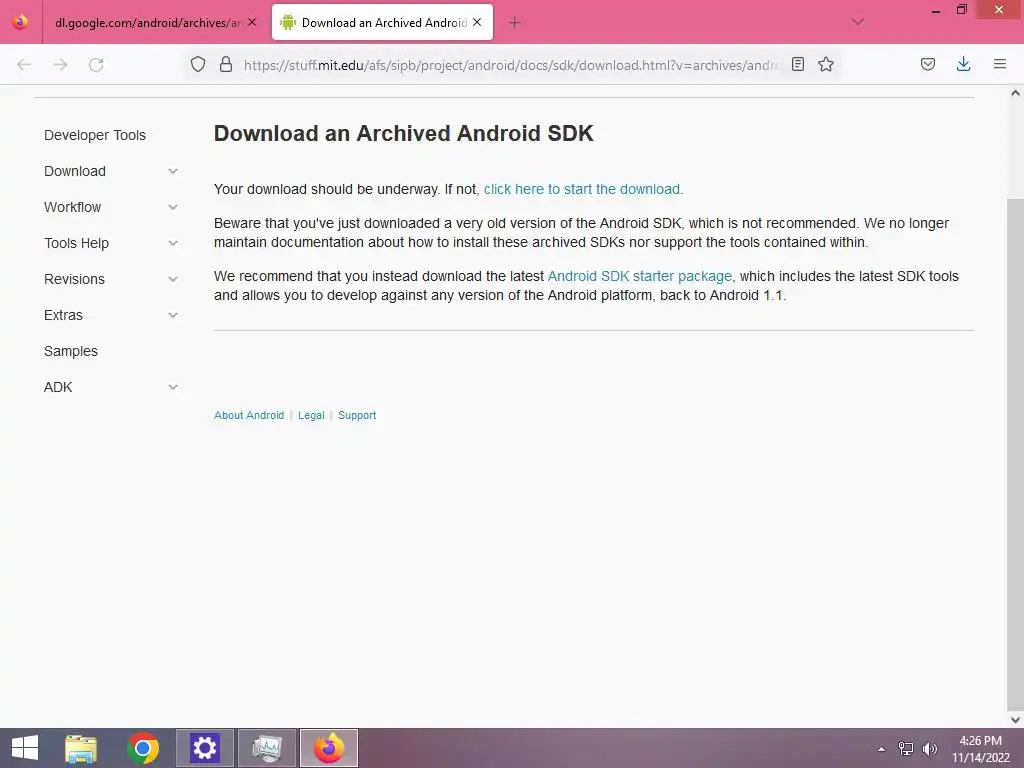Close the dl.google.com tab
1024x768 pixels.
(x=252, y=22)
